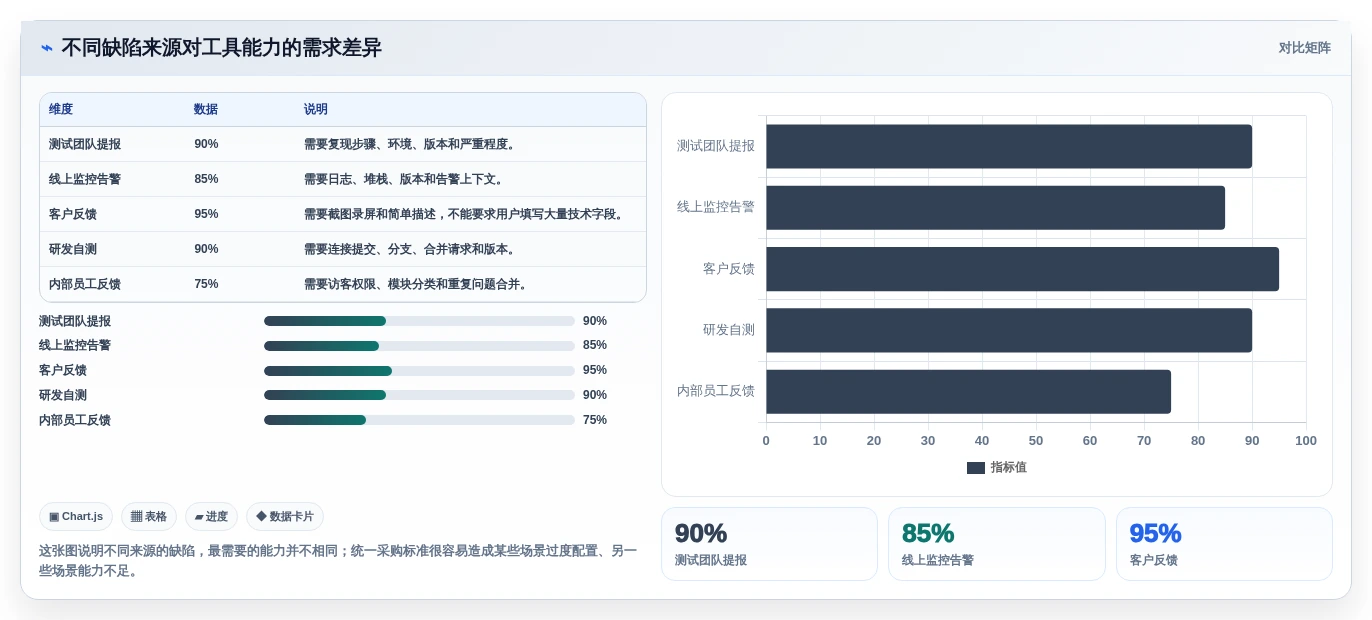Click the 85% cell in the table
1372x620 pixels.
(x=206, y=179)
